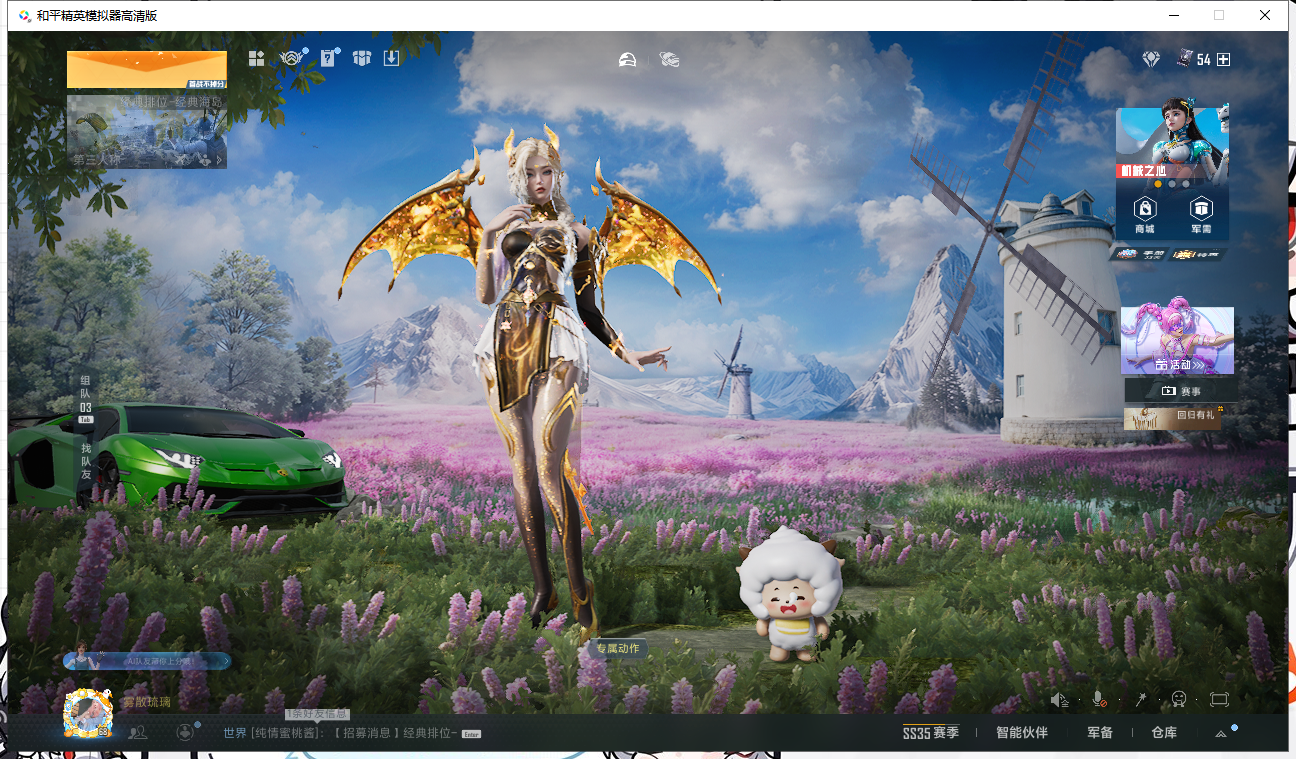Expand the 经典排位 mode selection panel
The height and width of the screenshot is (759, 1296).
tap(147, 131)
